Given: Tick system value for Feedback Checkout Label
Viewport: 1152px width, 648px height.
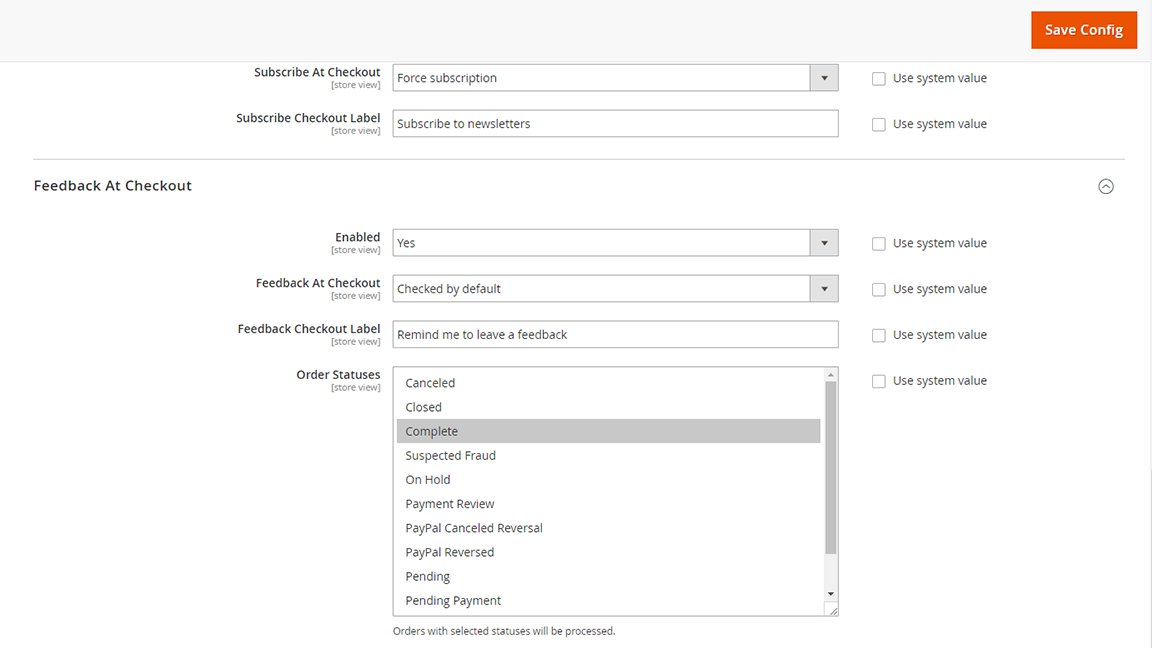Looking at the screenshot, I should pos(879,336).
